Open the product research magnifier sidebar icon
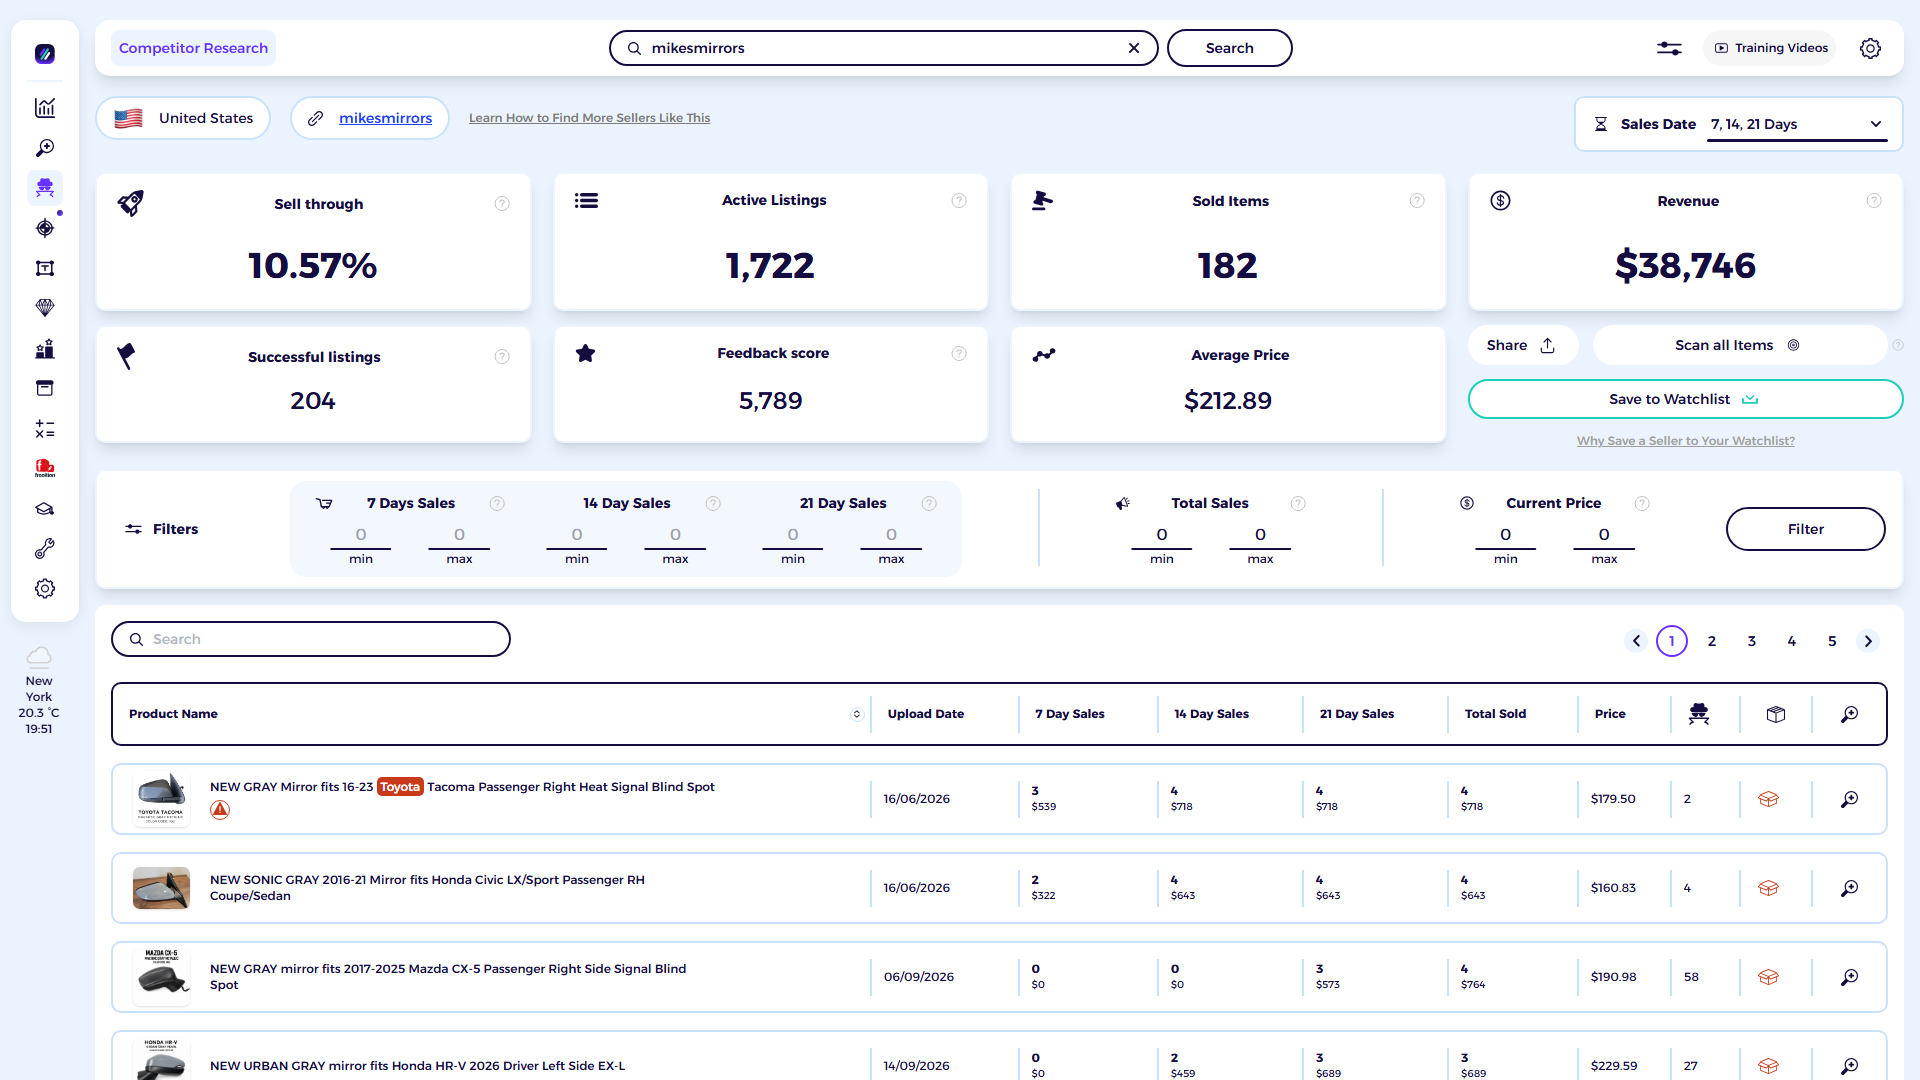 pyautogui.click(x=45, y=148)
